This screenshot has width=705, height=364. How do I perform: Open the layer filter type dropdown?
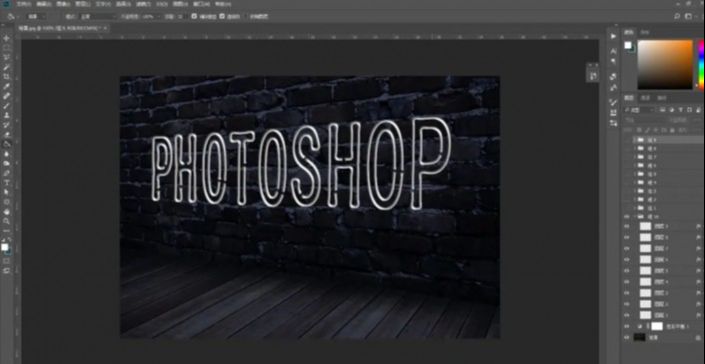(x=640, y=110)
